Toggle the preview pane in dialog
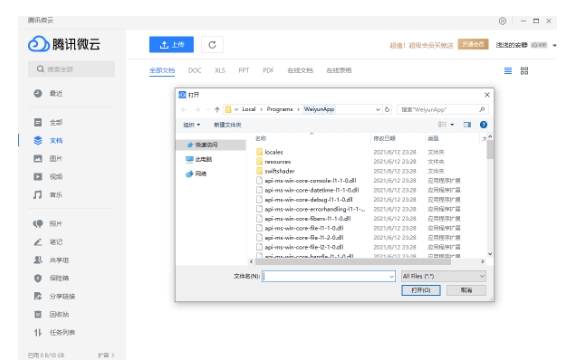Viewport: 588px width, 360px height. (467, 125)
